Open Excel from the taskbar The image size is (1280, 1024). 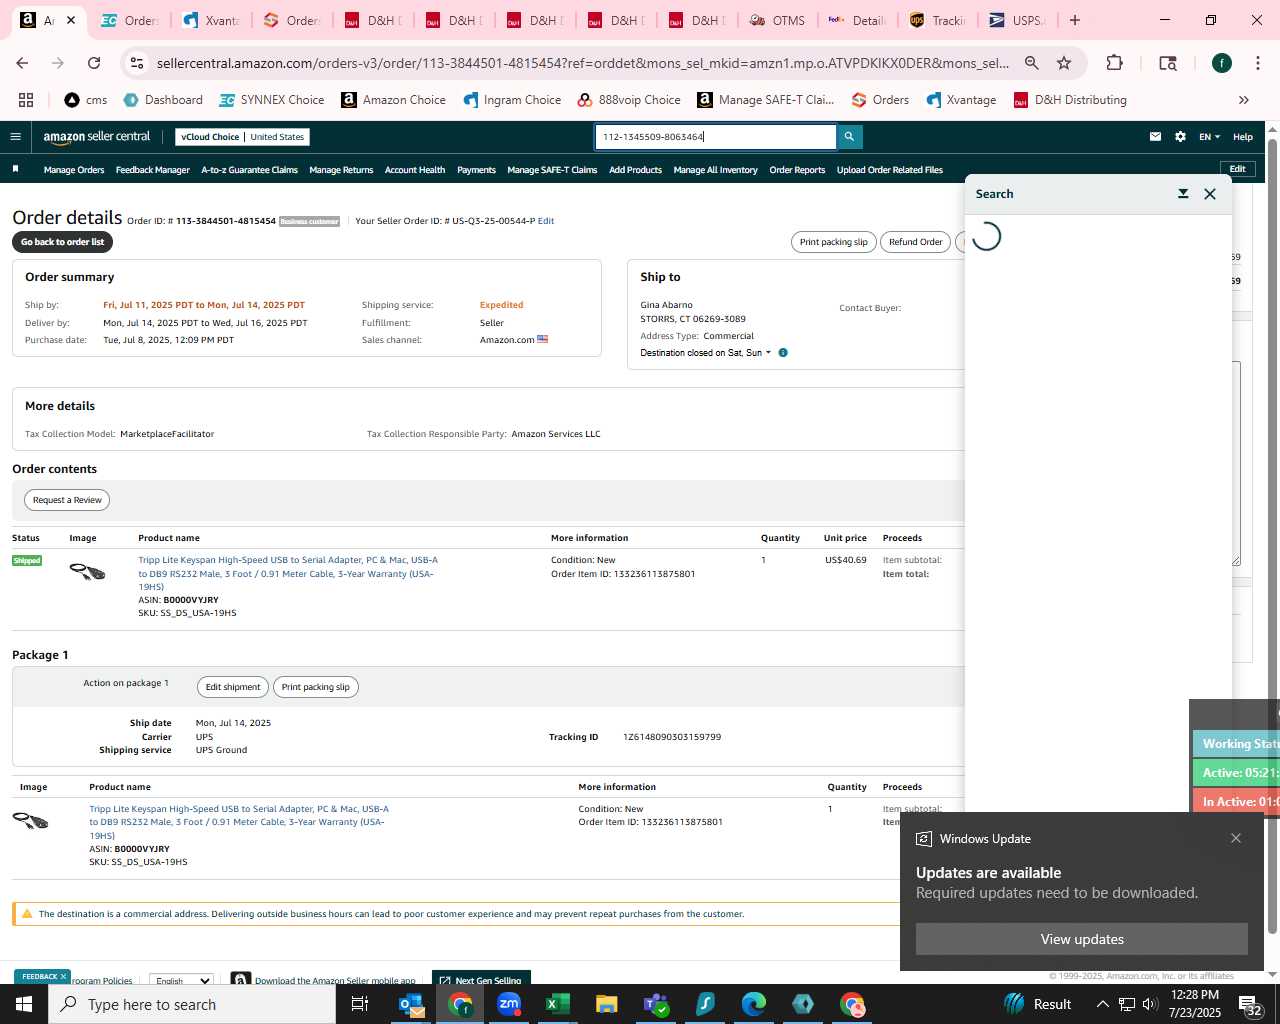(557, 1004)
